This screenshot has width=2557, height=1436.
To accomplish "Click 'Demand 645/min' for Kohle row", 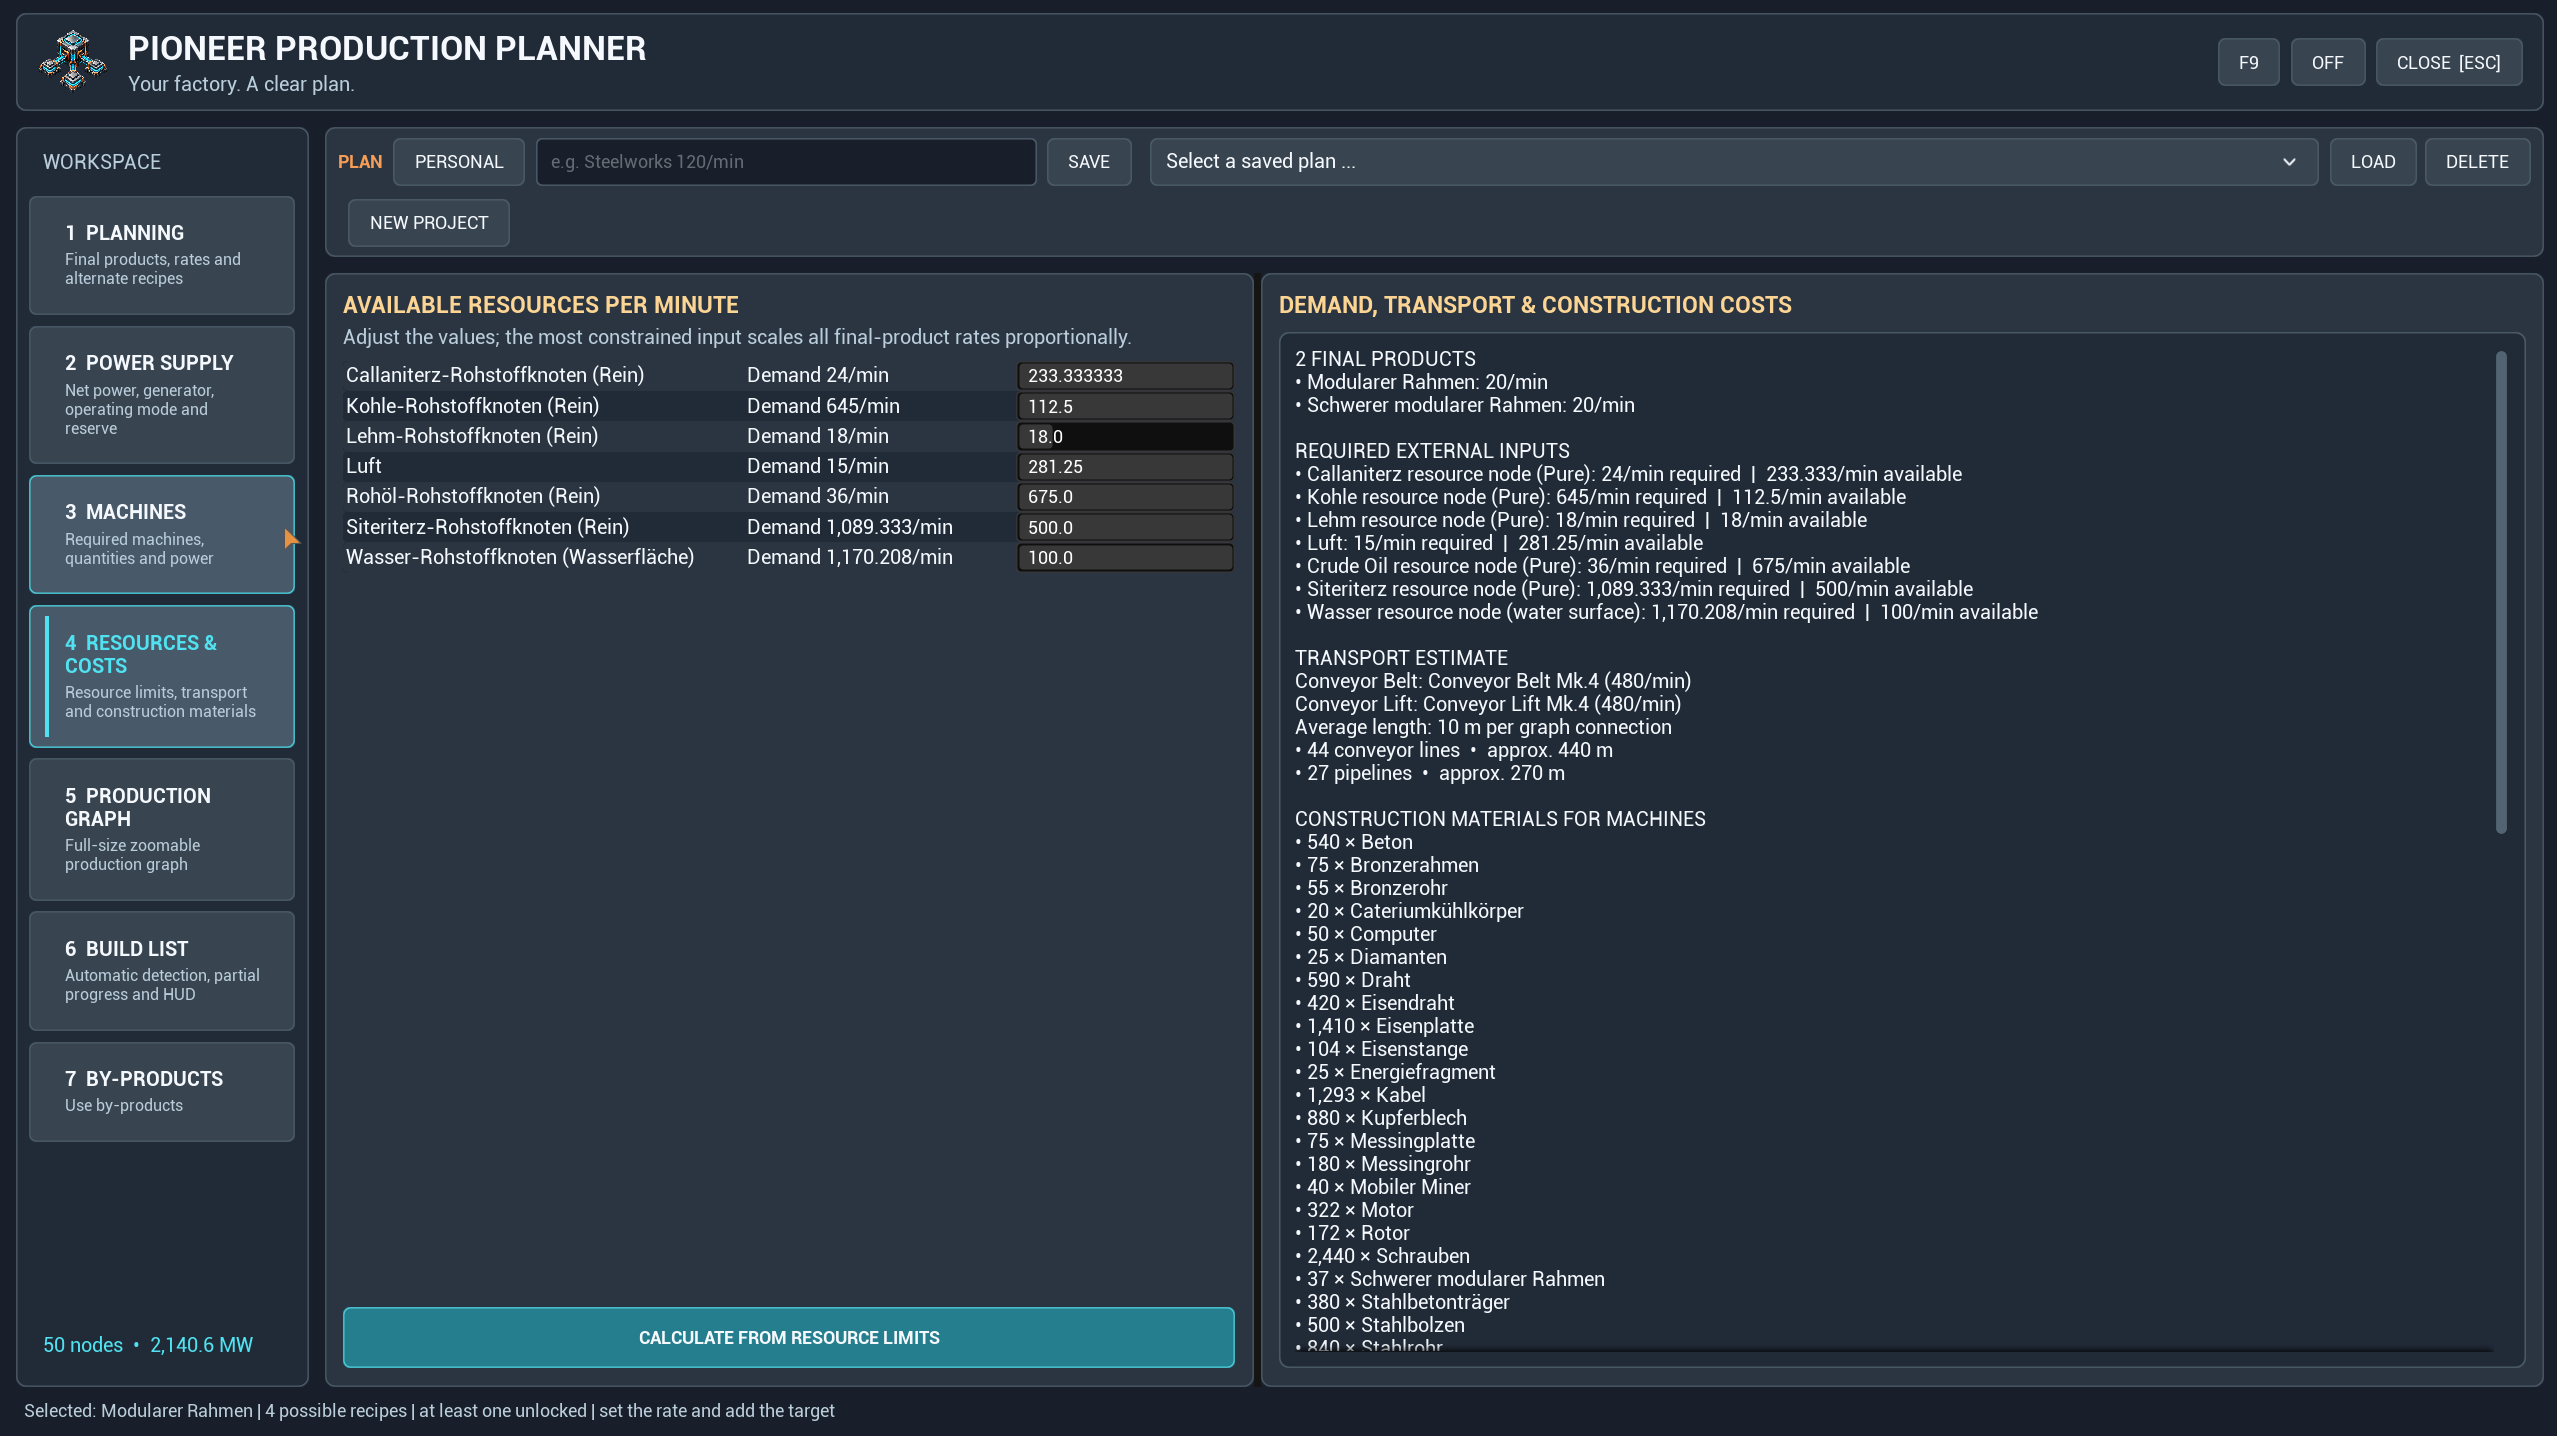I will tap(823, 406).
